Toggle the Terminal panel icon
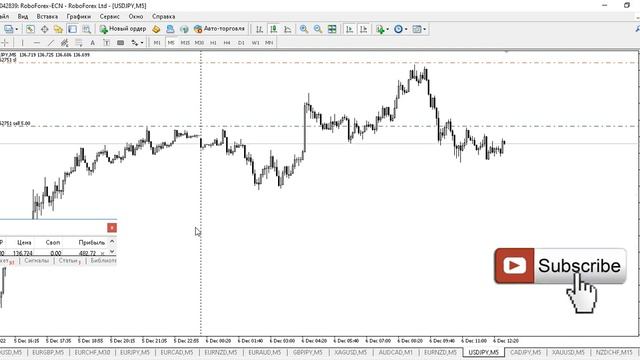The height and width of the screenshot is (360, 640). [x=72, y=29]
